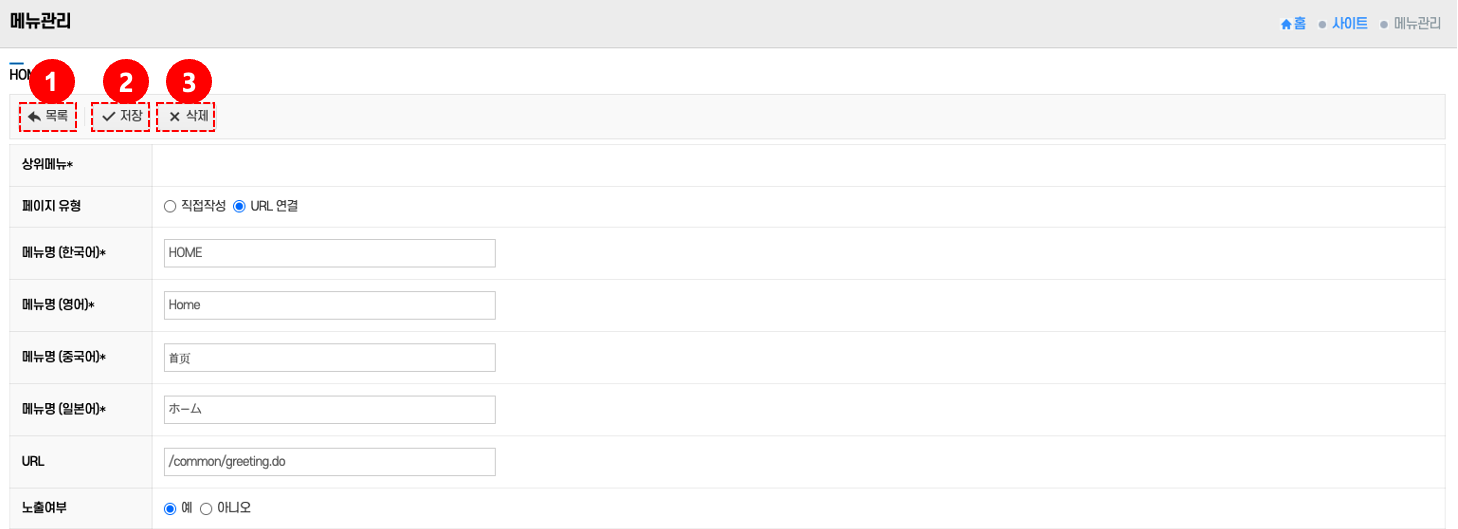This screenshot has width=1458, height=529.
Task: Focus the Korean menu name field with HOME
Action: (x=329, y=253)
